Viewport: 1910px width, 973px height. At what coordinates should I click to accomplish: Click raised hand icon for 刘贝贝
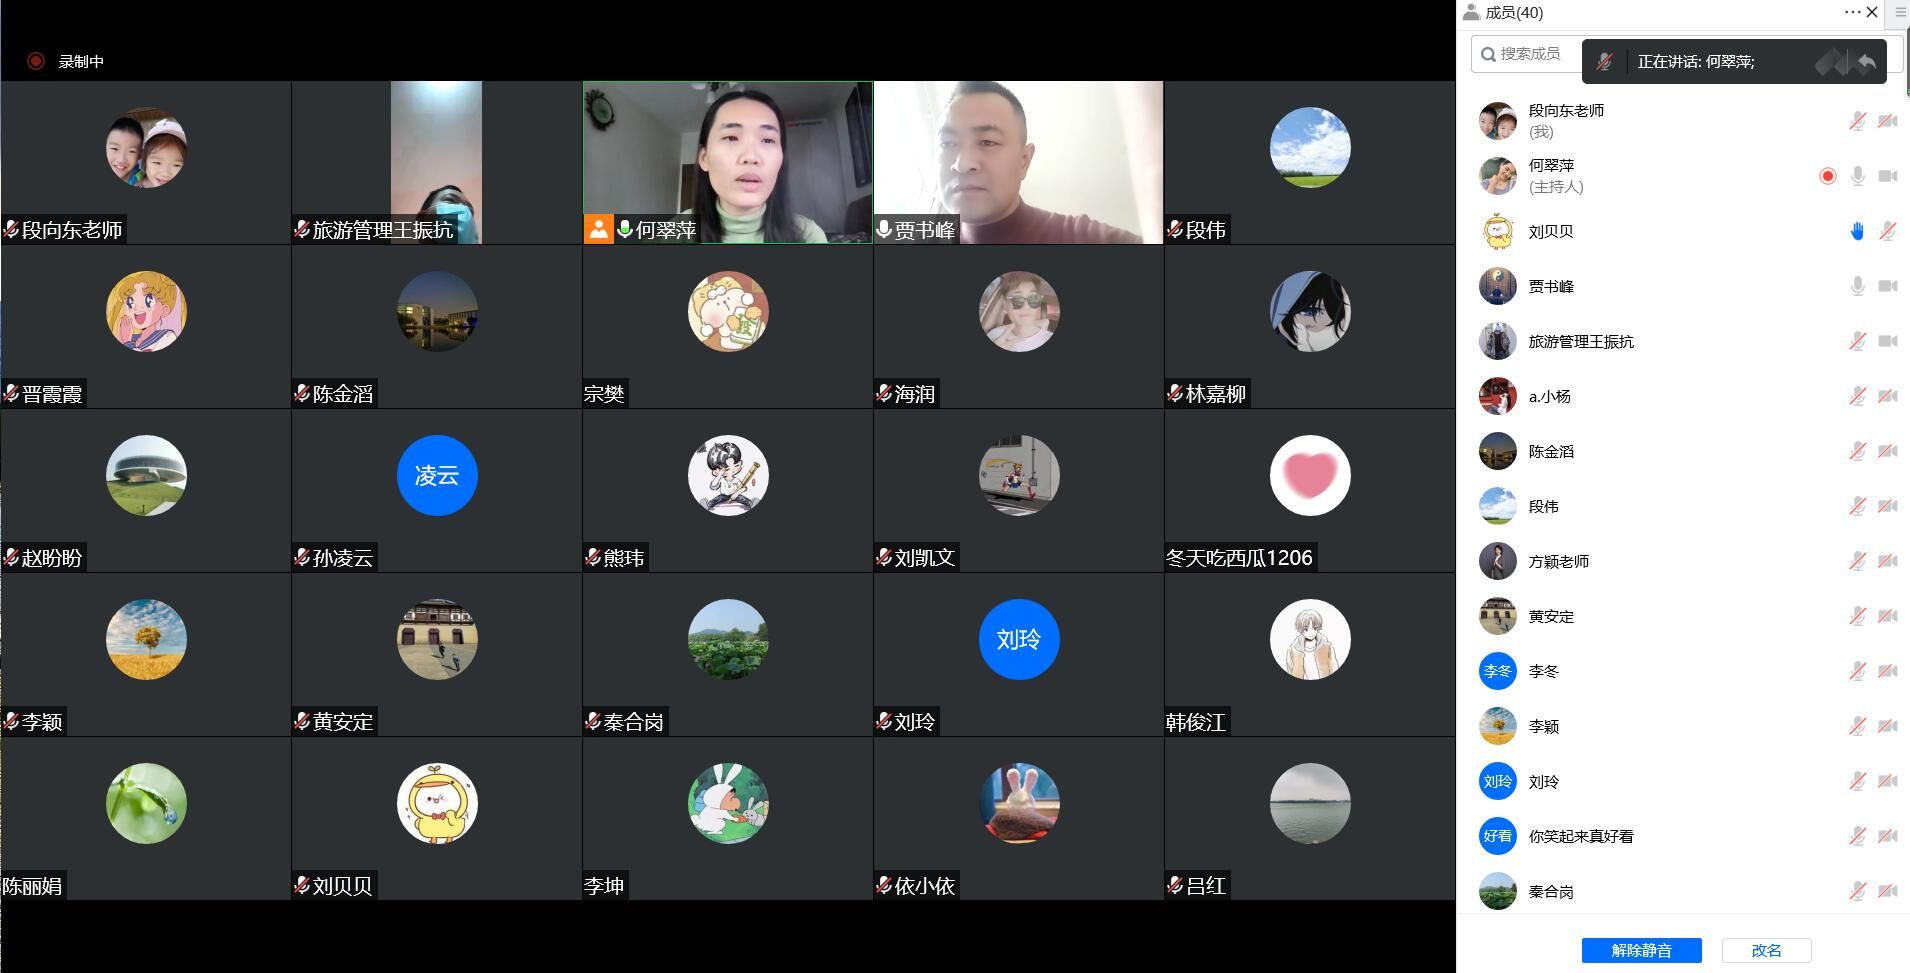(1857, 231)
